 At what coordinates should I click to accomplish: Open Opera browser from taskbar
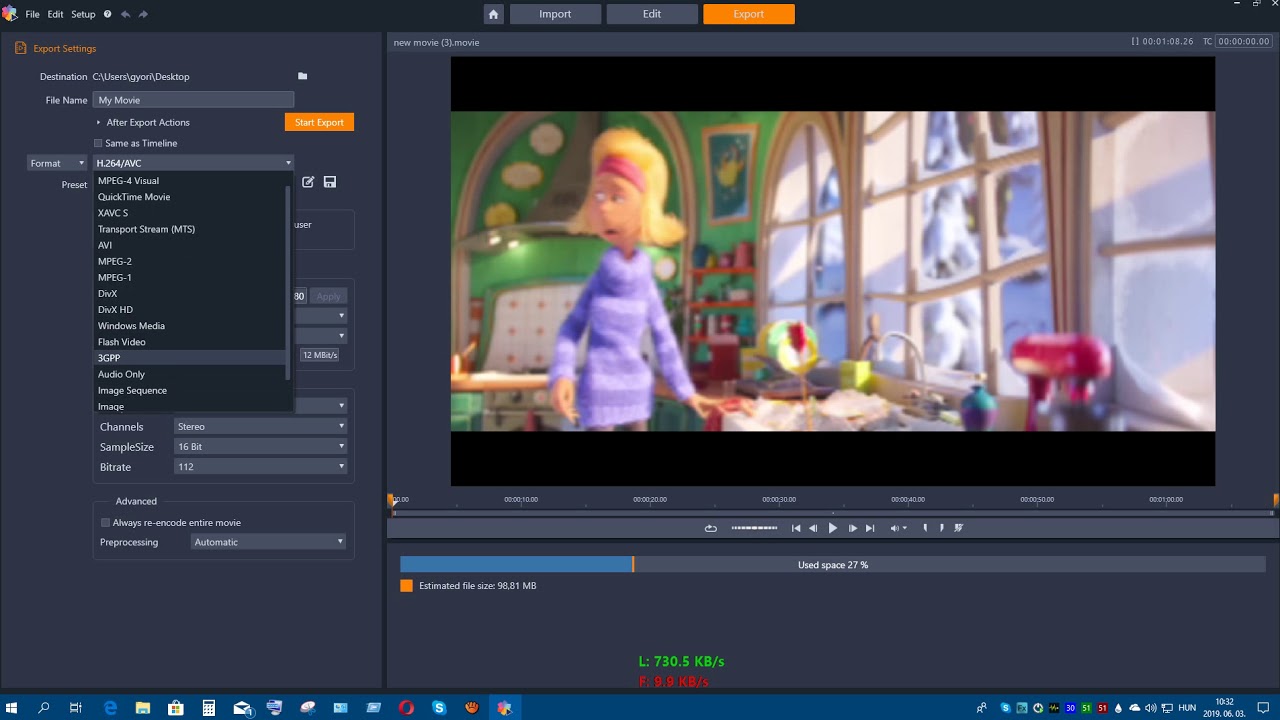(406, 708)
